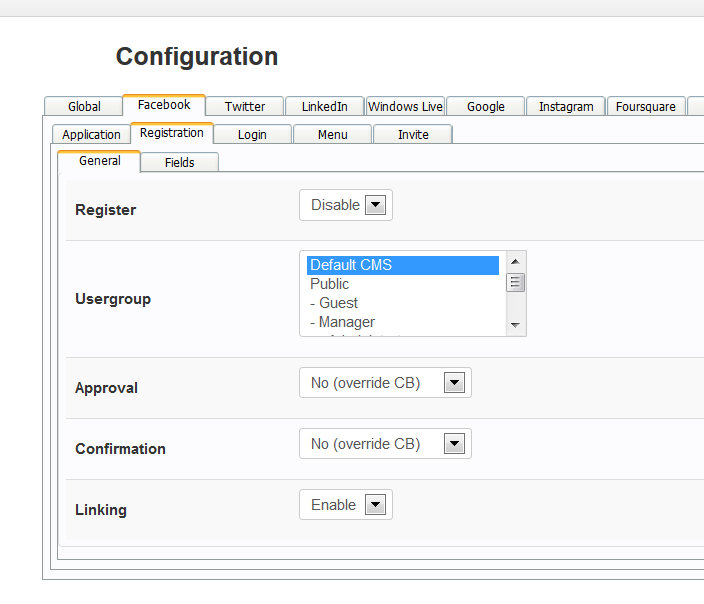Click the Usergroup field label
Screen dimensions: 704x604
pyautogui.click(x=113, y=299)
